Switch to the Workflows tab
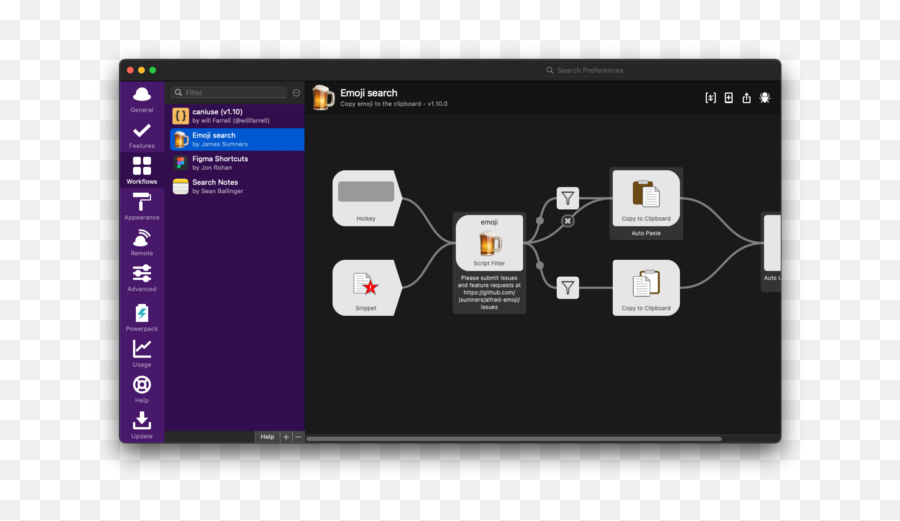Viewport: 900px width, 521px height. click(142, 170)
